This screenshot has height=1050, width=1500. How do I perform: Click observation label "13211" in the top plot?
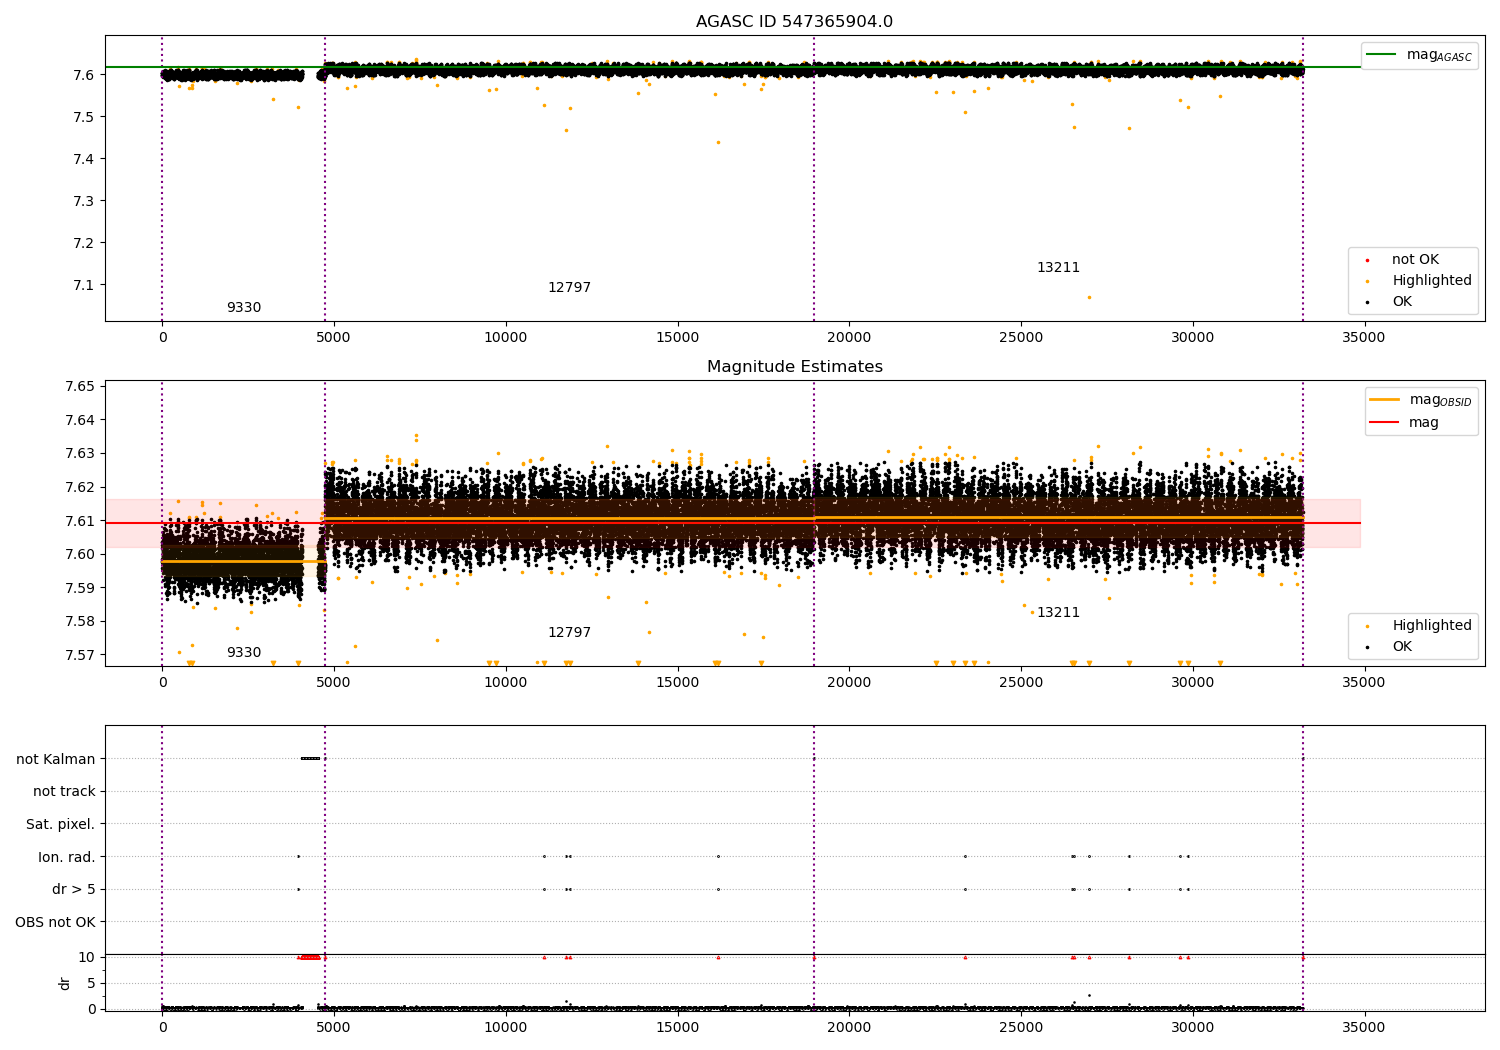pos(1058,268)
